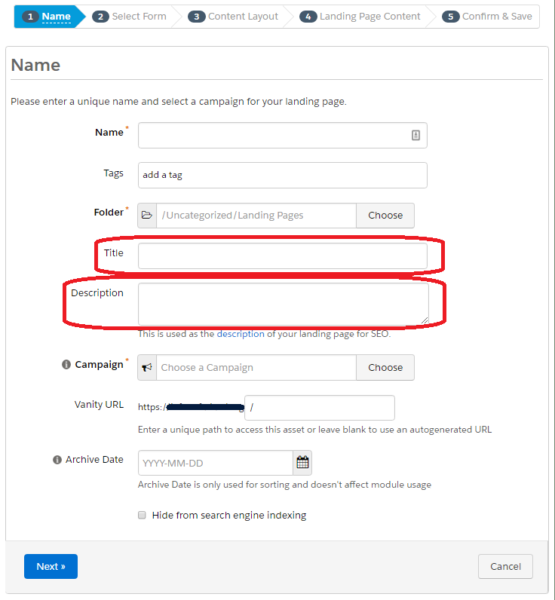Click the Name page heading

pos(36,65)
